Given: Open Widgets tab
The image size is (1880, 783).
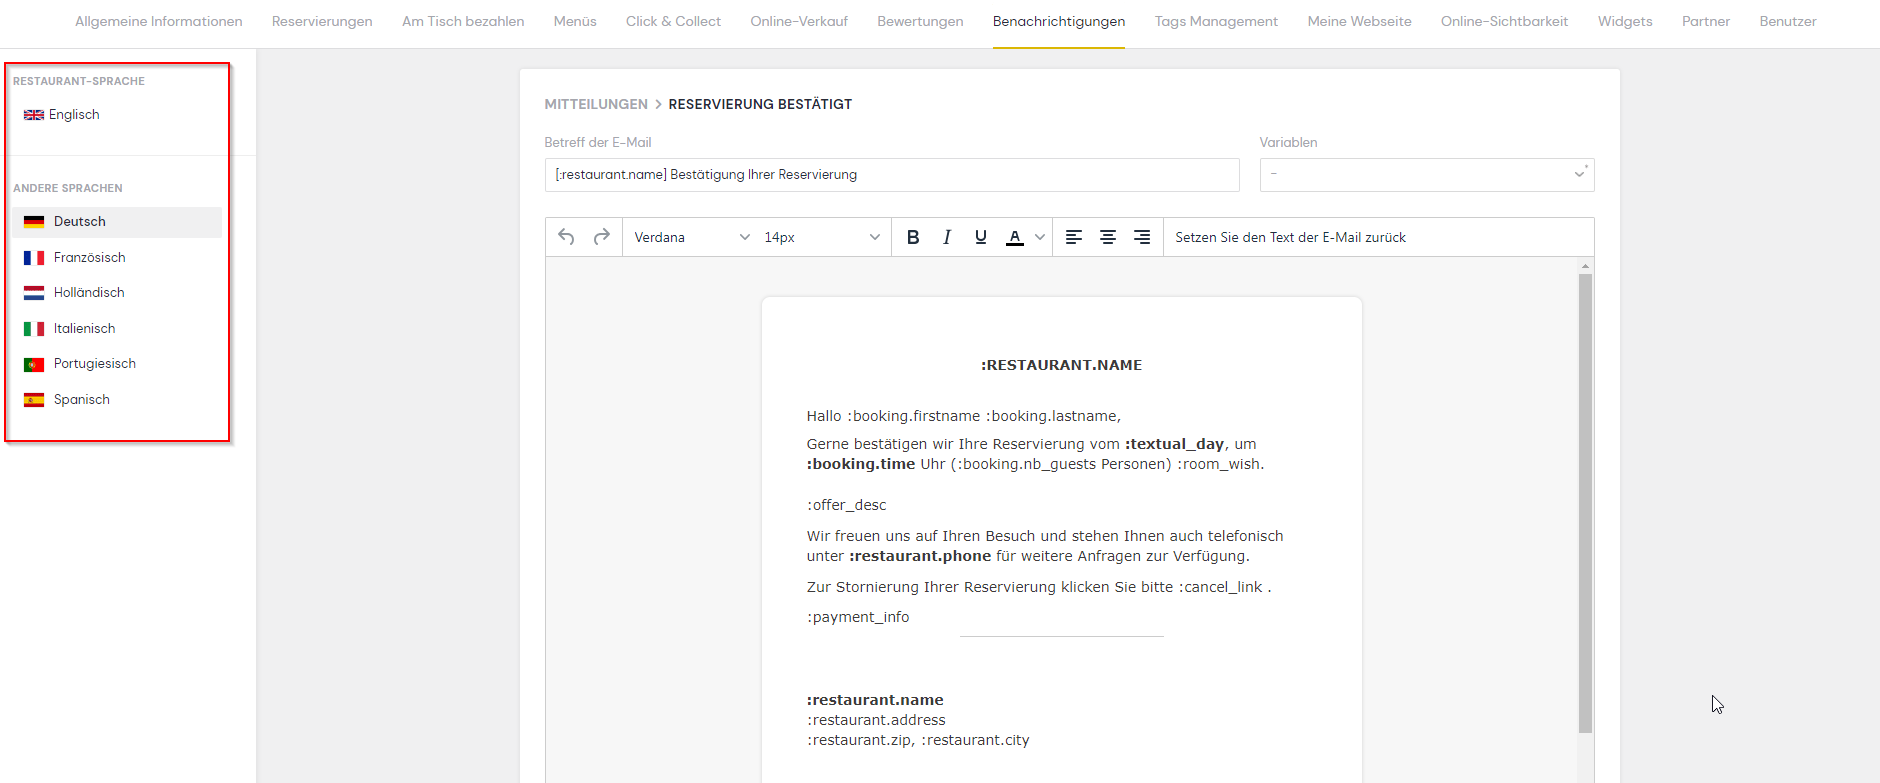Looking at the screenshot, I should click(x=1625, y=22).
